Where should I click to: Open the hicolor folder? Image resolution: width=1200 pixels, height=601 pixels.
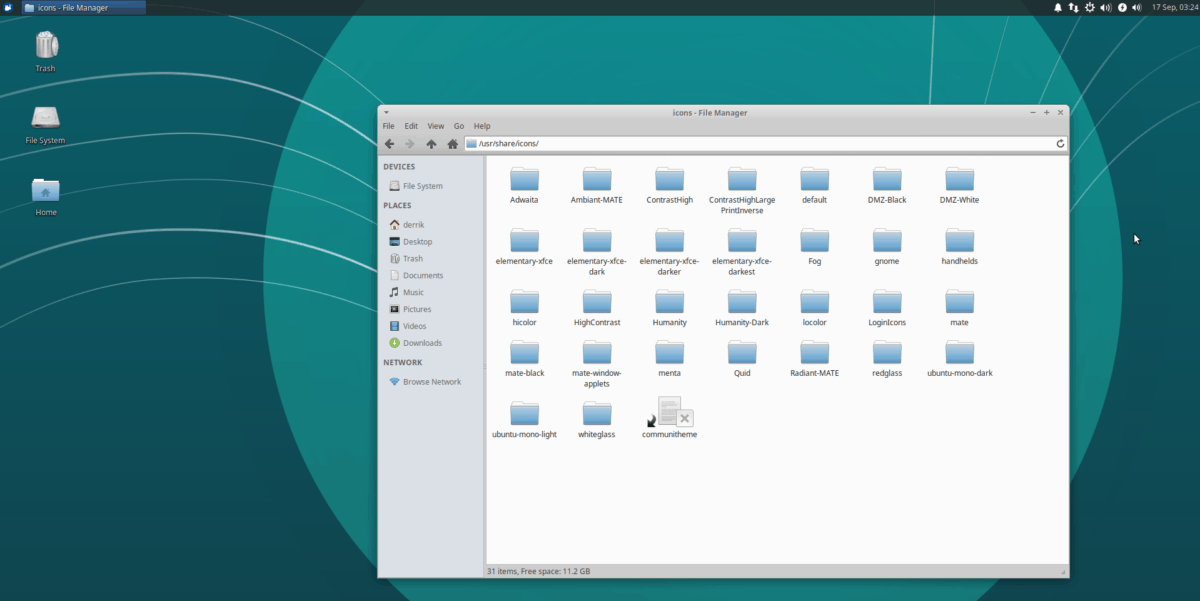click(524, 302)
